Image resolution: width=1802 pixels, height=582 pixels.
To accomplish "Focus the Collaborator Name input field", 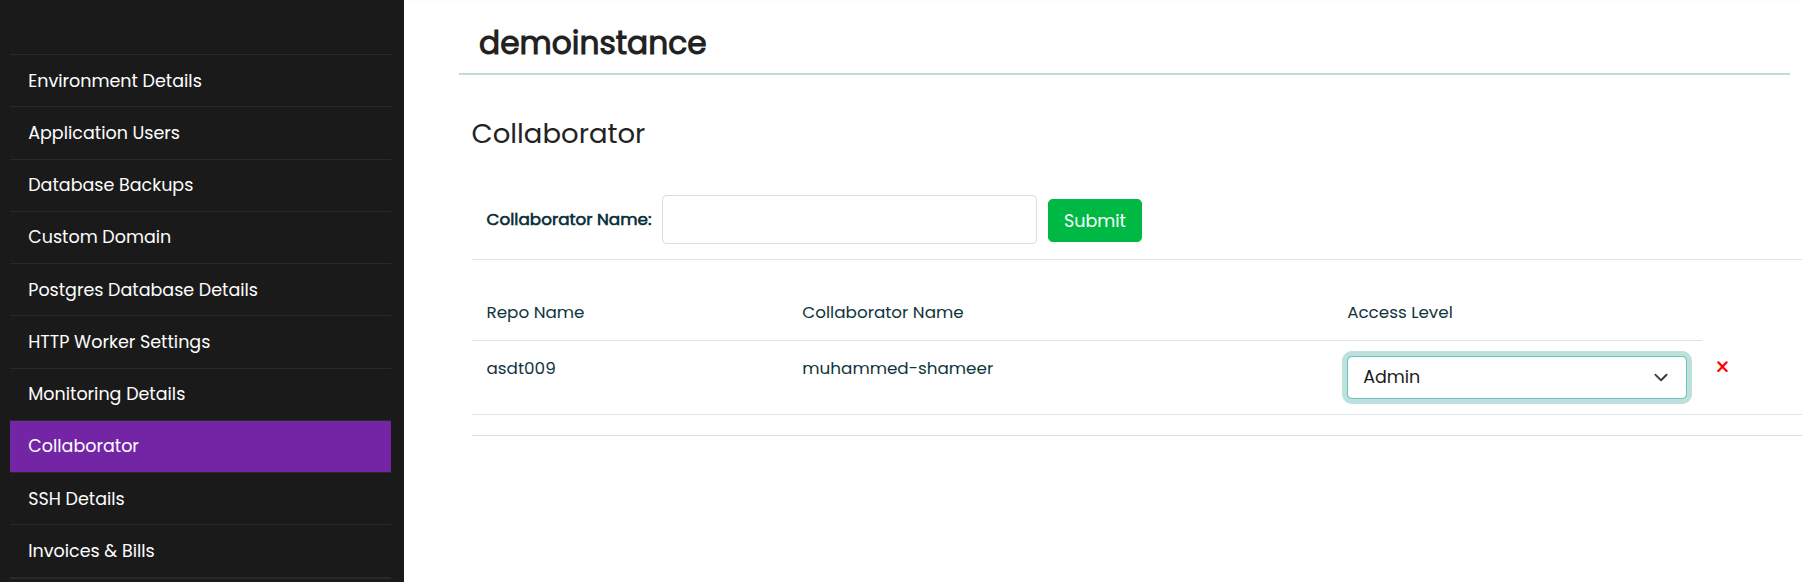I will [x=849, y=220].
